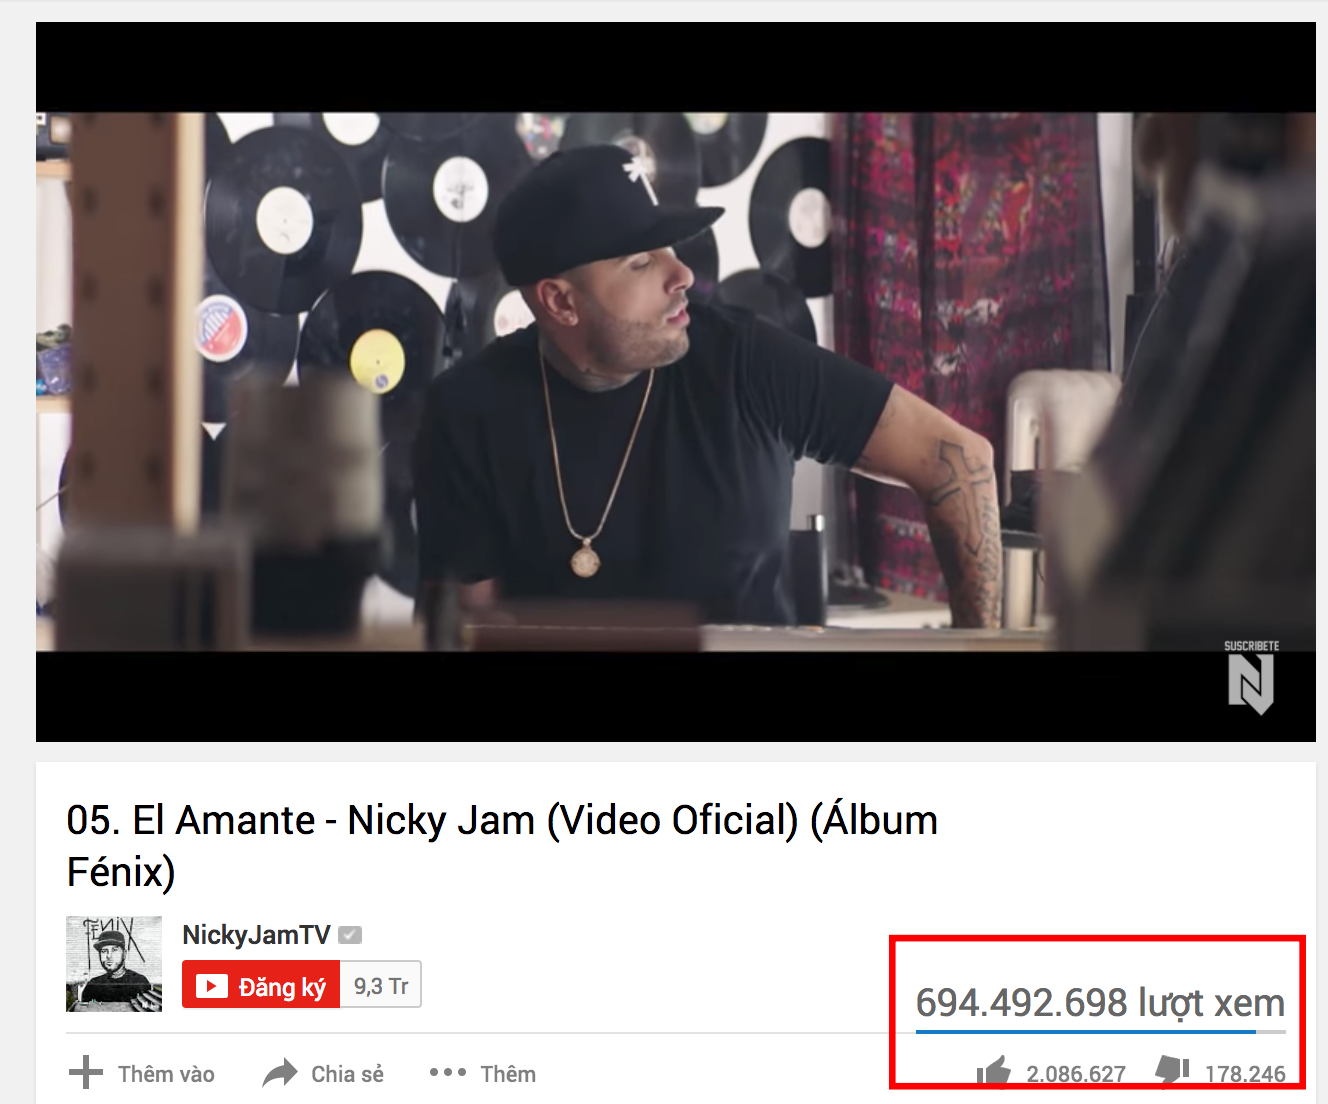The width and height of the screenshot is (1328, 1104).
Task: Expand options via the Thêm label
Action: [508, 1074]
